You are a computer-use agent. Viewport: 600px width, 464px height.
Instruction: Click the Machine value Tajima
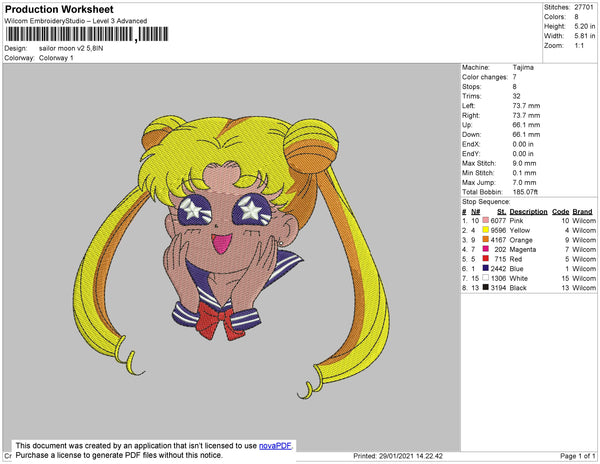pyautogui.click(x=523, y=67)
